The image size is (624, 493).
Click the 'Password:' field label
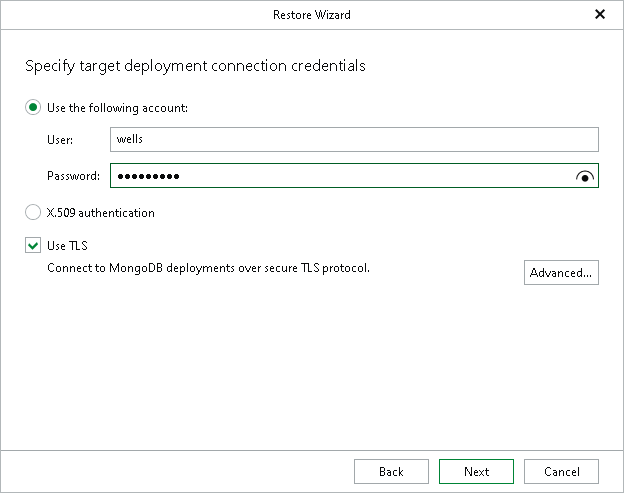point(73,177)
